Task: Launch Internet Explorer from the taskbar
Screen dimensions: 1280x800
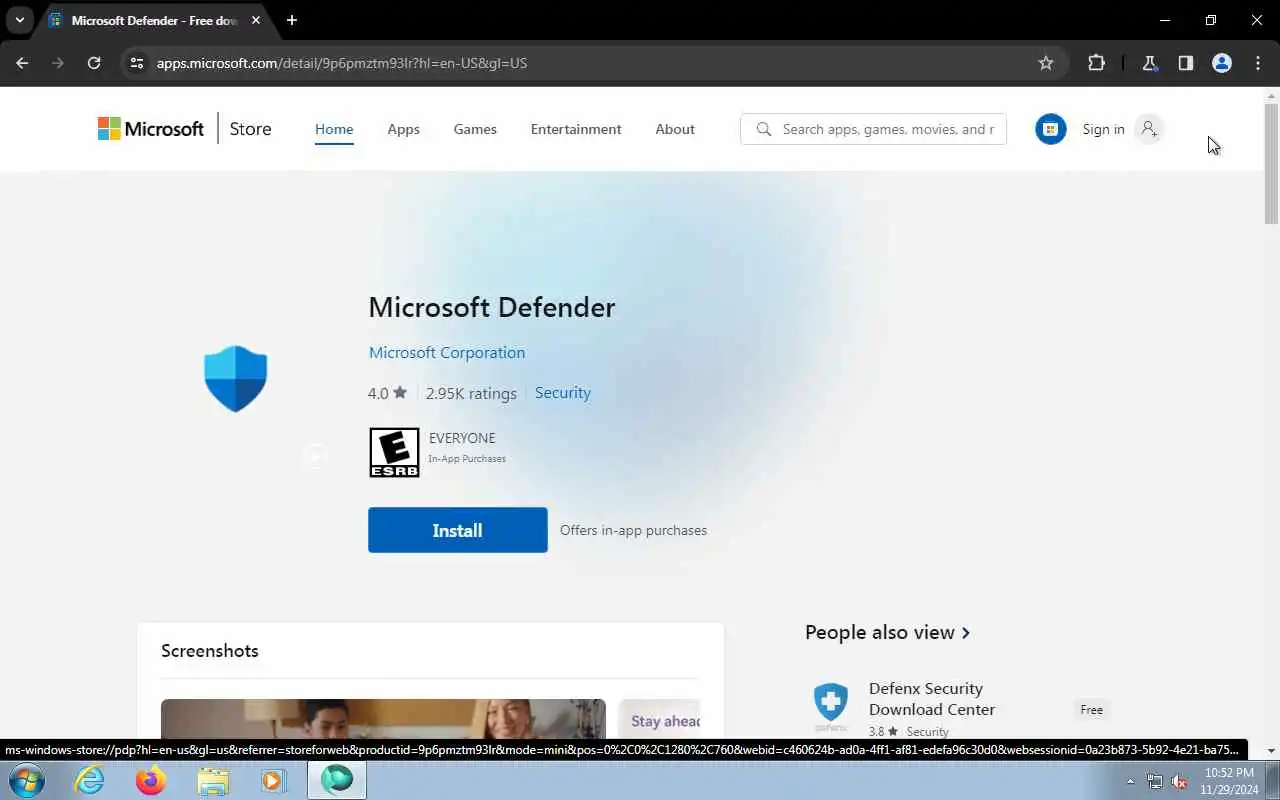Action: pos(90,780)
